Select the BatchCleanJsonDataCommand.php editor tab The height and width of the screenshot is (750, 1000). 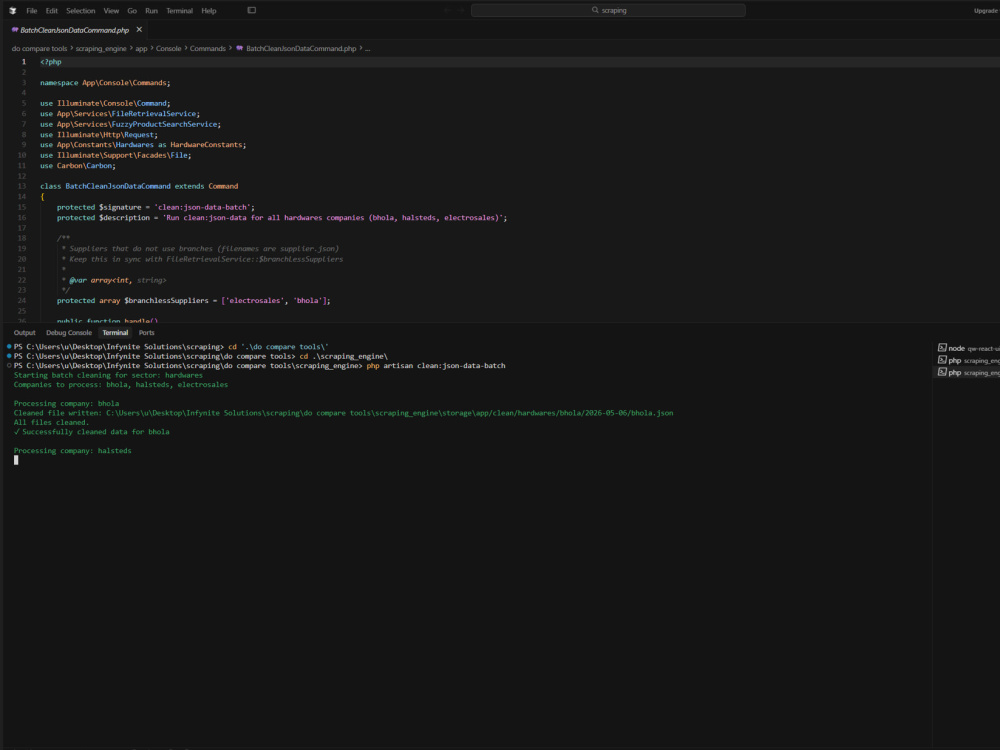pyautogui.click(x=75, y=30)
